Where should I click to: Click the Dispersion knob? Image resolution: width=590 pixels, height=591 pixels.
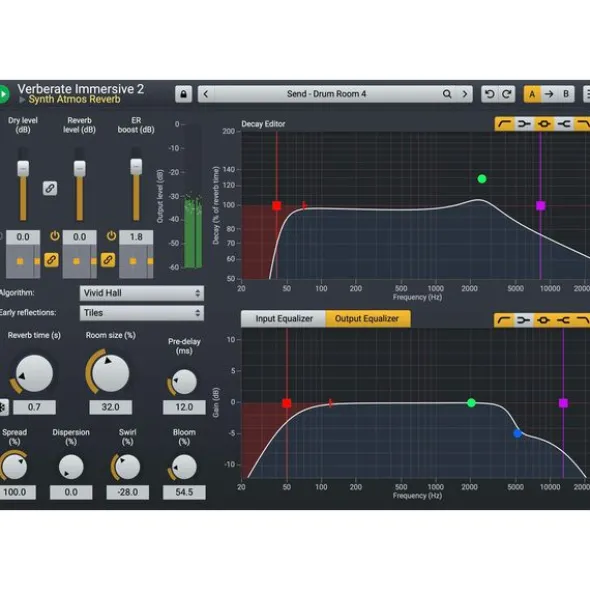coord(71,467)
